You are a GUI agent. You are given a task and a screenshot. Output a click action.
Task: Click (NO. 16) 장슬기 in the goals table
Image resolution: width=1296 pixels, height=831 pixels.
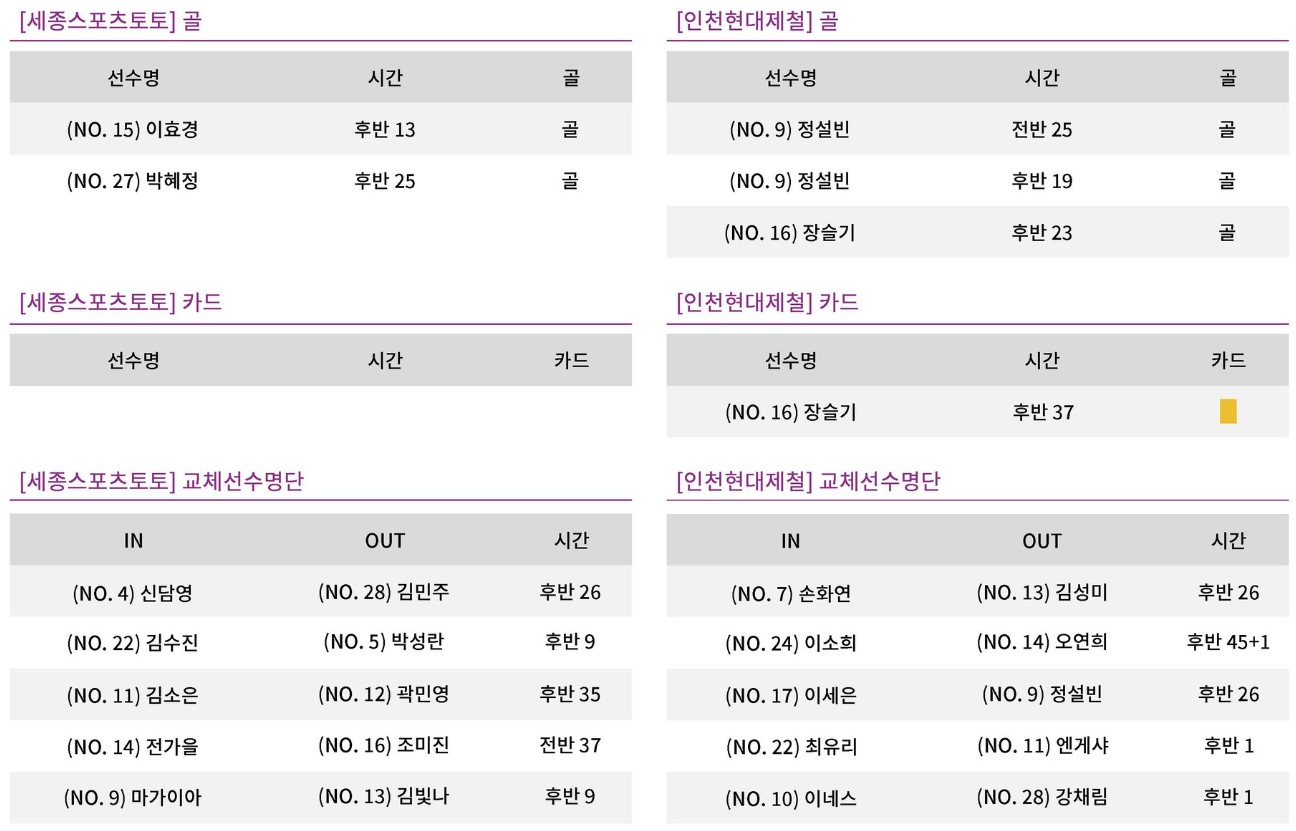[790, 233]
